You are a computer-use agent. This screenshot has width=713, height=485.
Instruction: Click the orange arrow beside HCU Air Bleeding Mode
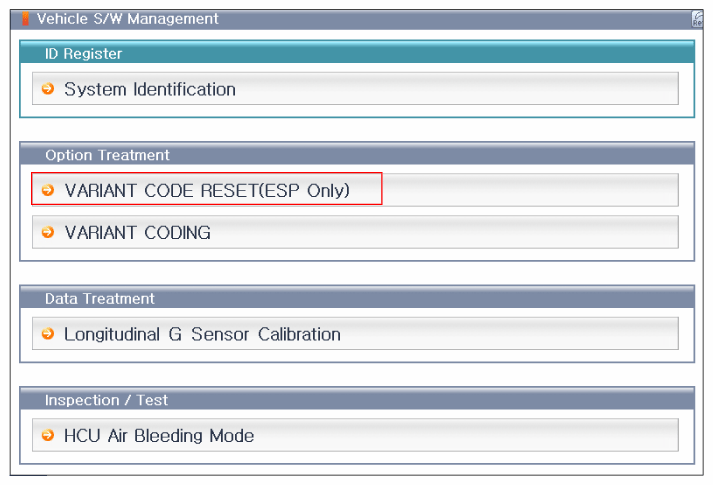(47, 435)
